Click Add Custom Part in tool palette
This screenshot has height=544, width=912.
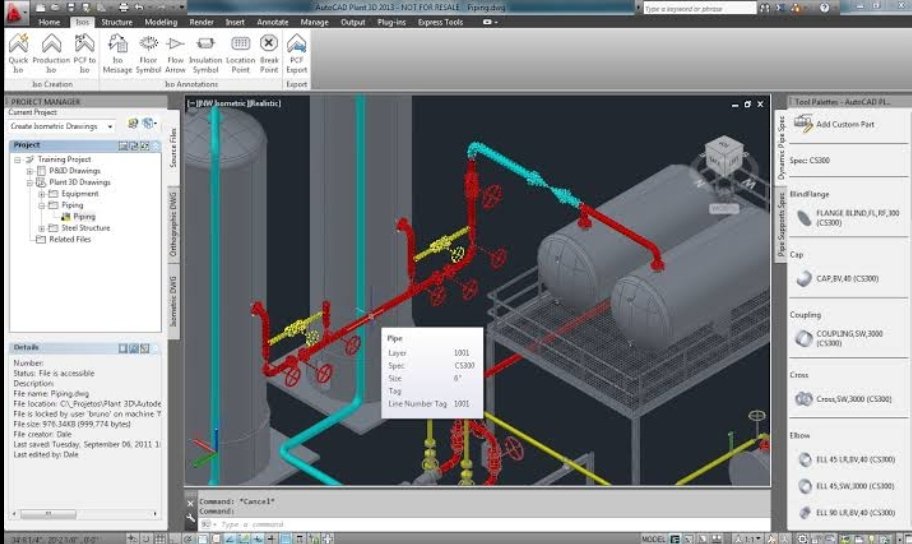[844, 124]
